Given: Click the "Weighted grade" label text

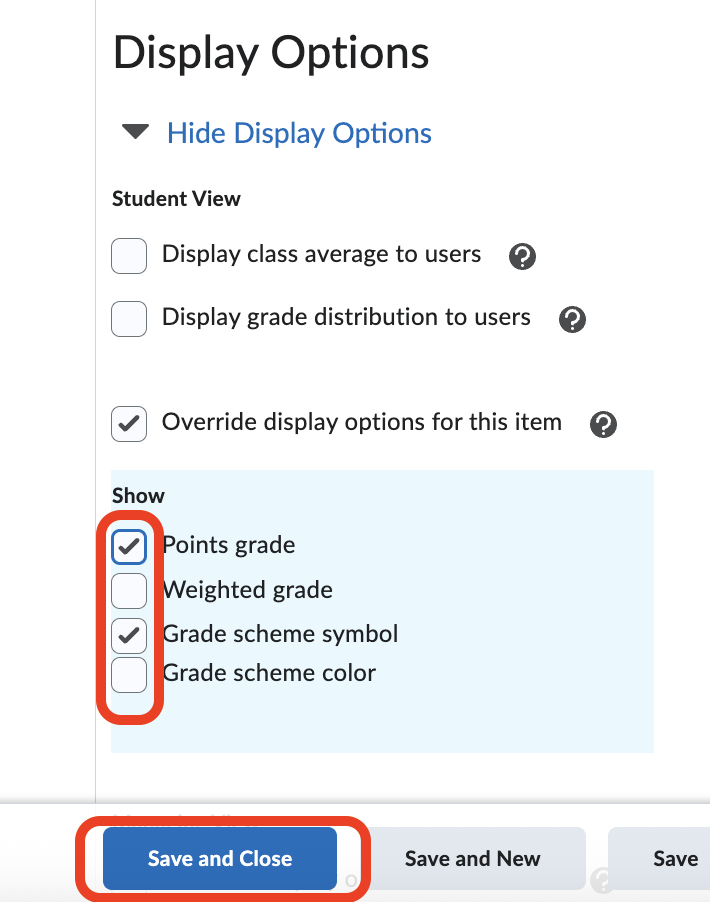Looking at the screenshot, I should tap(247, 590).
